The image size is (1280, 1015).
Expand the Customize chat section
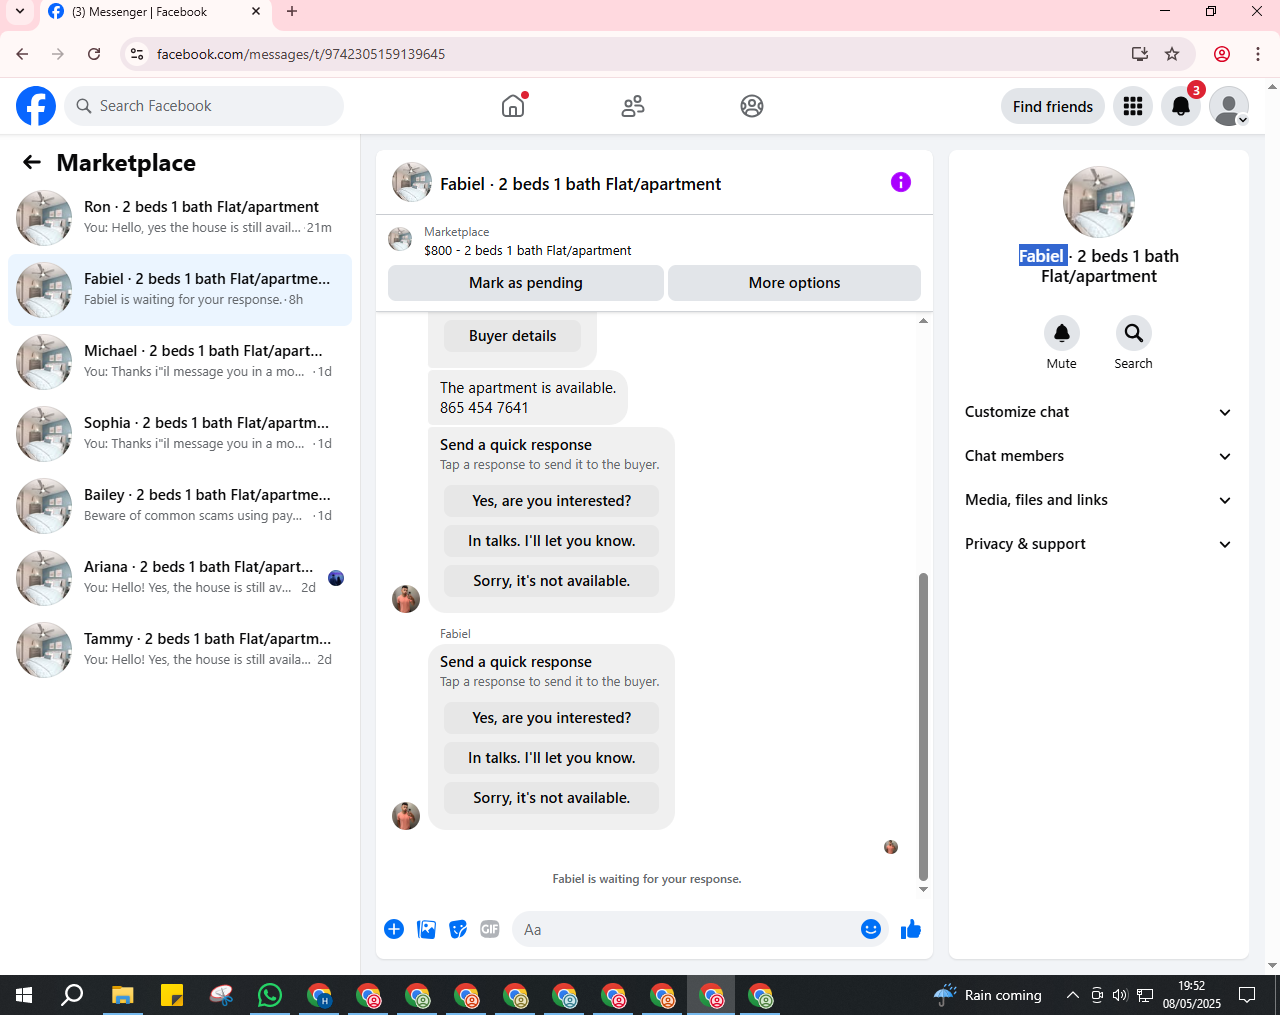coord(1099,412)
